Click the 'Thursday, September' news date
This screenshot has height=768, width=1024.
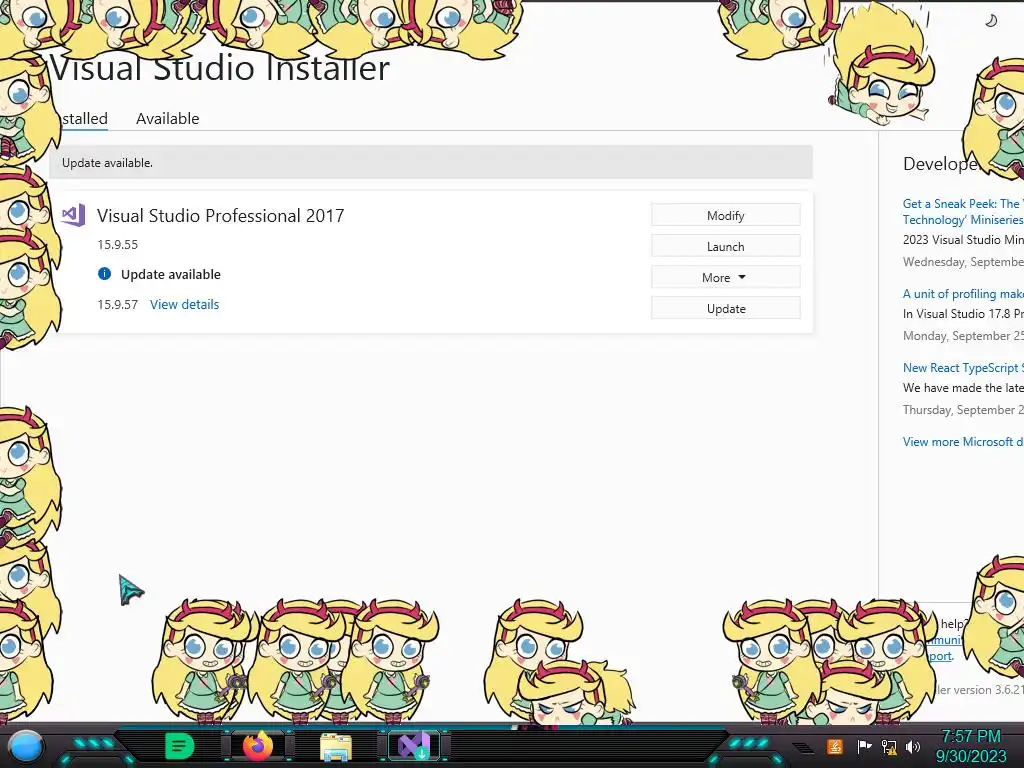click(963, 409)
